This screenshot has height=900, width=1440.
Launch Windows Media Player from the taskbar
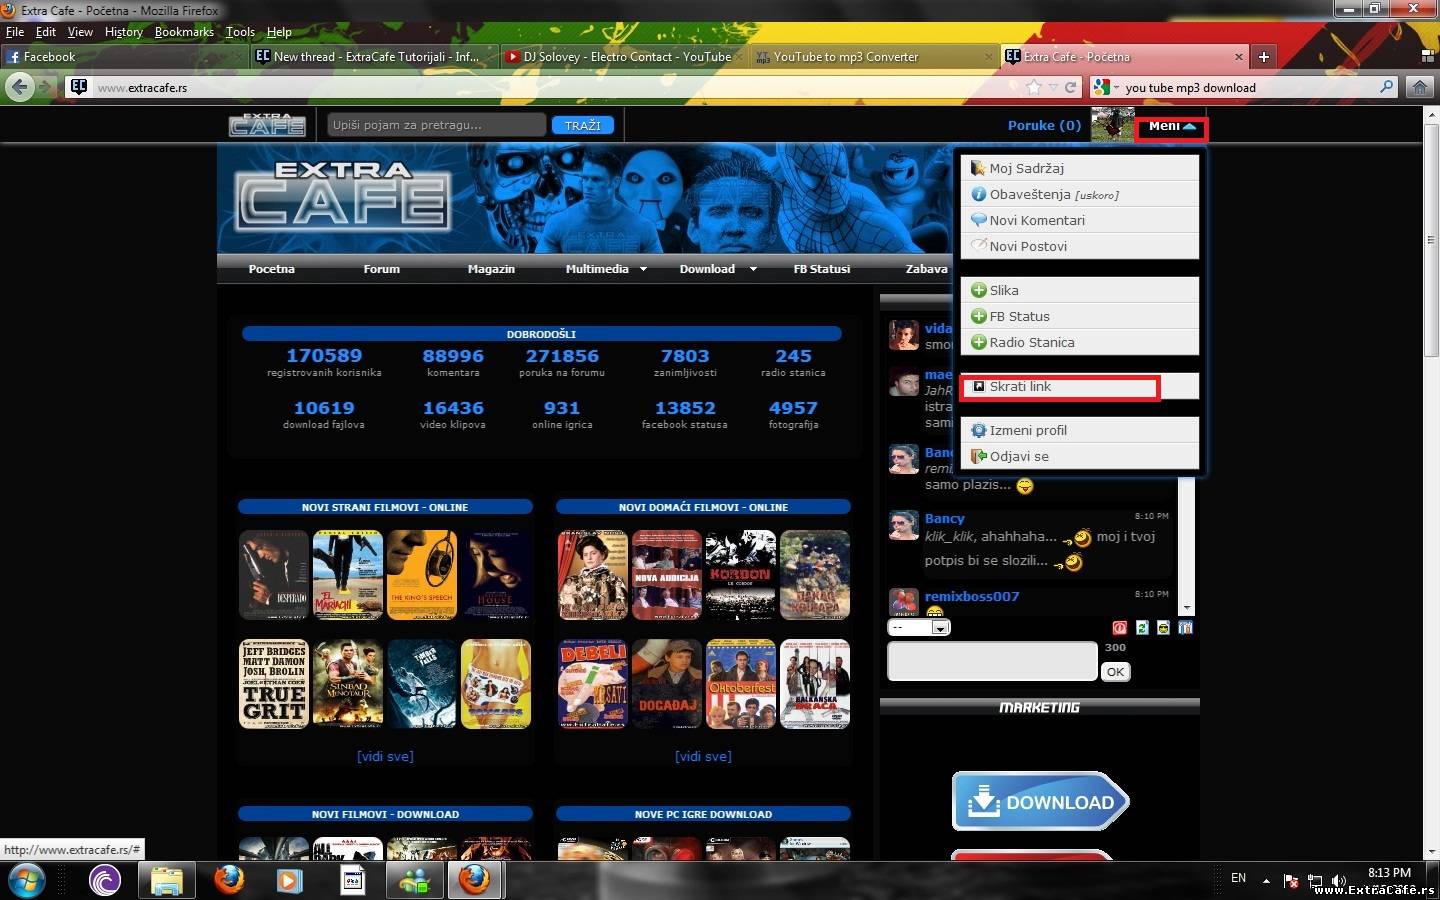coord(289,880)
